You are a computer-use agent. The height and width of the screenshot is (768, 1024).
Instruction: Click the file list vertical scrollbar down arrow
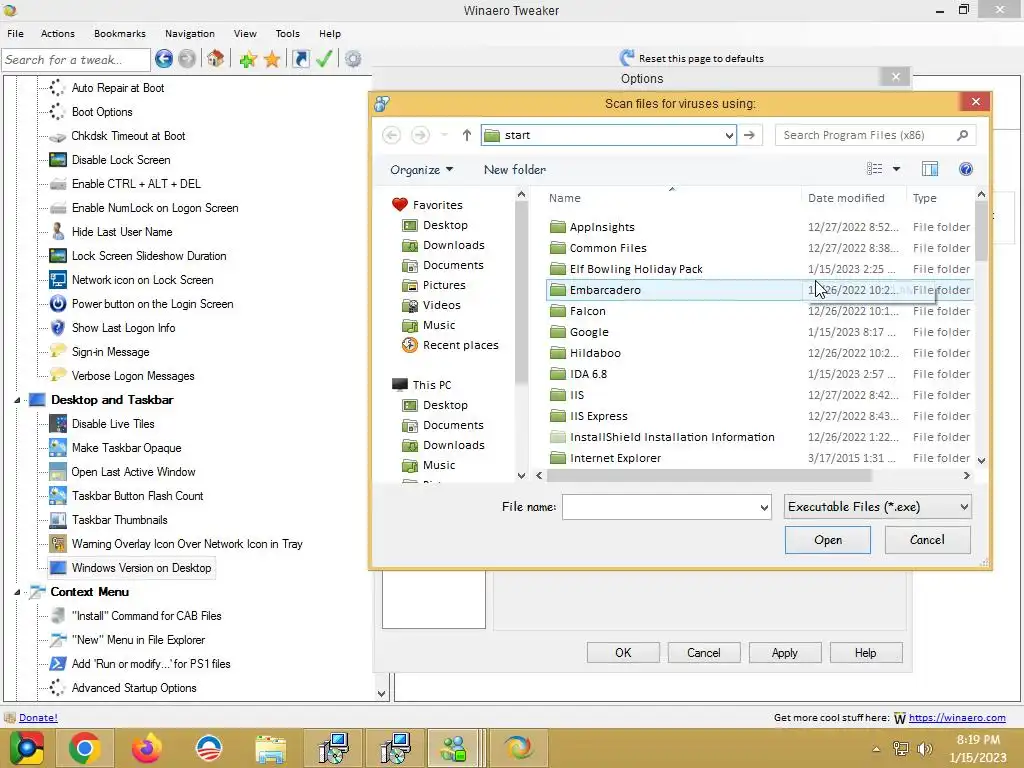pos(981,460)
